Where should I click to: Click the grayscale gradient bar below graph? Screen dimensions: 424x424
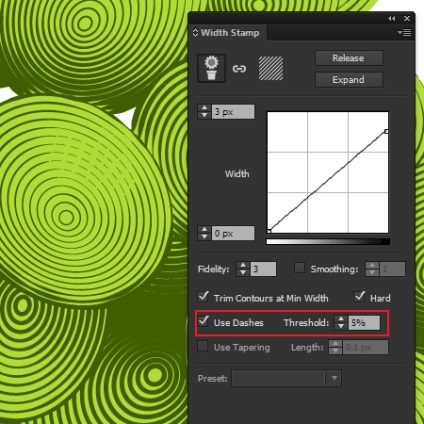[x=328, y=241]
